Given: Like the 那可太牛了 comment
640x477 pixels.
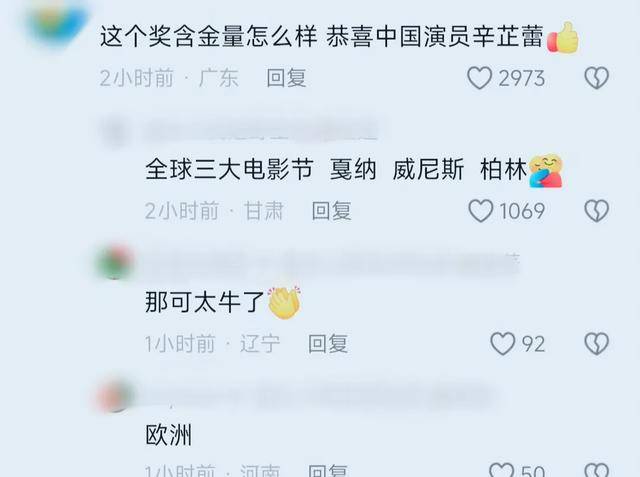Looking at the screenshot, I should [502, 344].
